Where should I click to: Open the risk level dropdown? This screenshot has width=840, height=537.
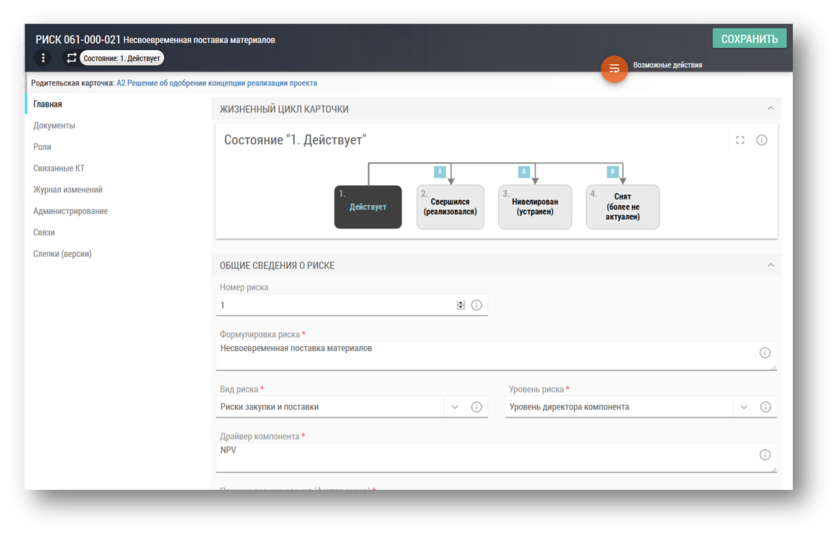click(743, 407)
